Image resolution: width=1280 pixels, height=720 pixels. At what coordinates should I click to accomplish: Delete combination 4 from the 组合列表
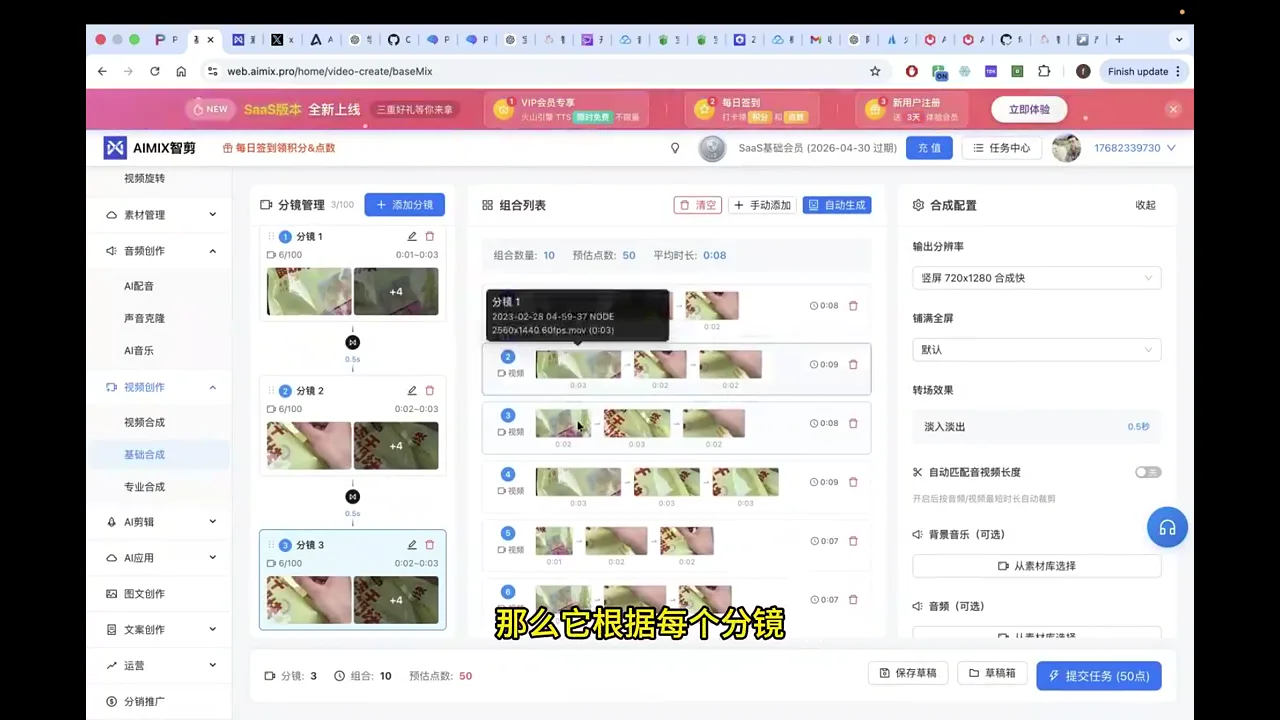click(853, 482)
